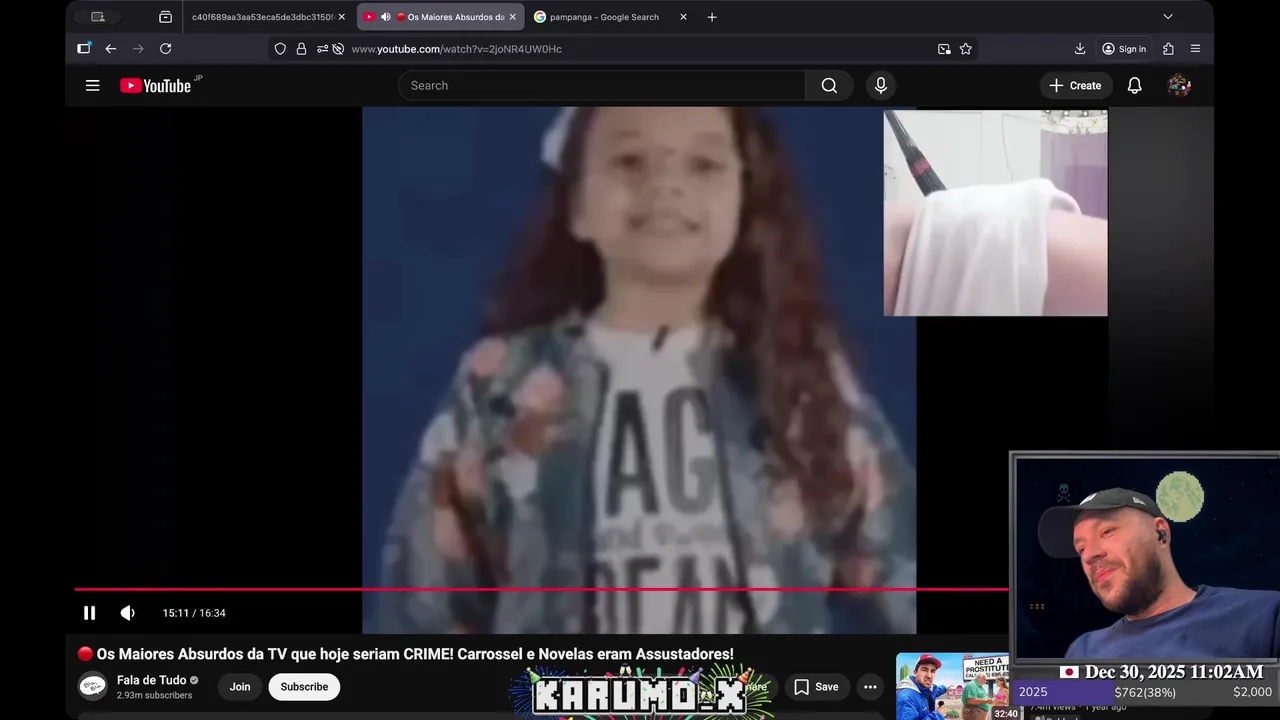Screen dimensions: 1280x720
Task: Click the Create button
Action: tap(1075, 86)
